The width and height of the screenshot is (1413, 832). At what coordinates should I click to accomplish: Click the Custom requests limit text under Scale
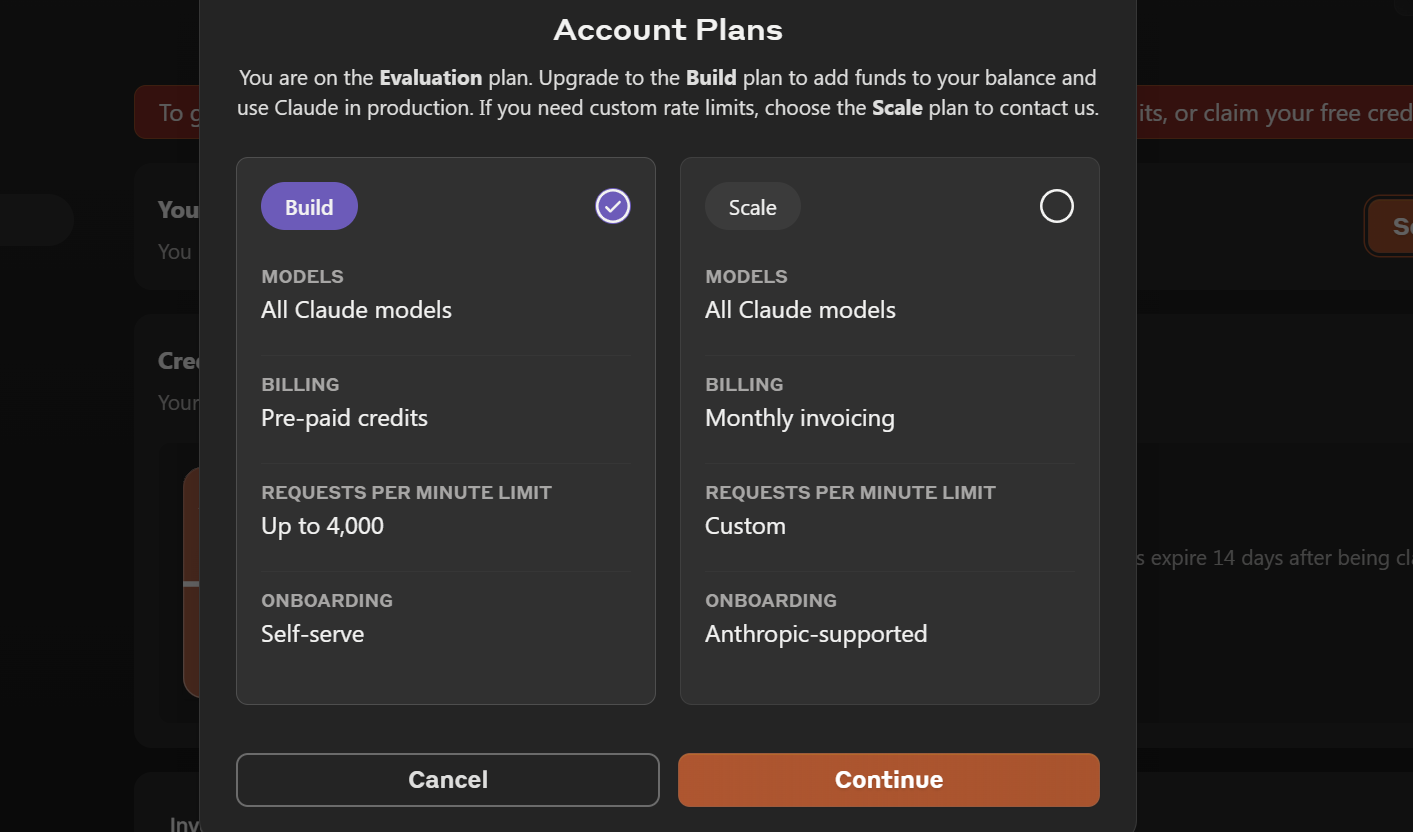click(745, 526)
